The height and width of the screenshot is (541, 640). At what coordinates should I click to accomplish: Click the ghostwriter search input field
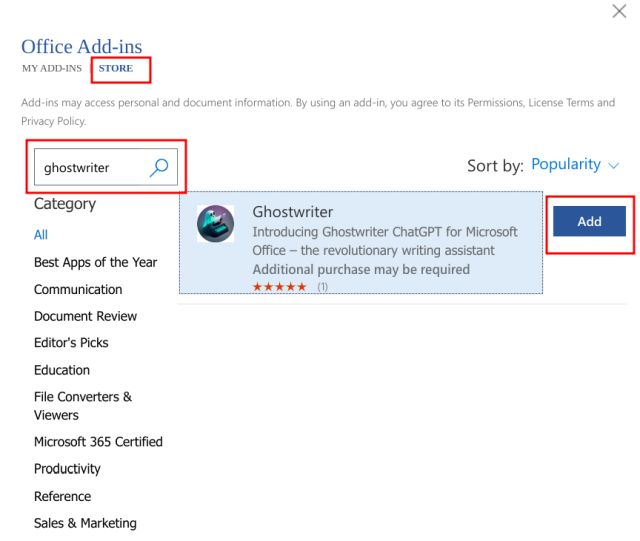click(90, 168)
